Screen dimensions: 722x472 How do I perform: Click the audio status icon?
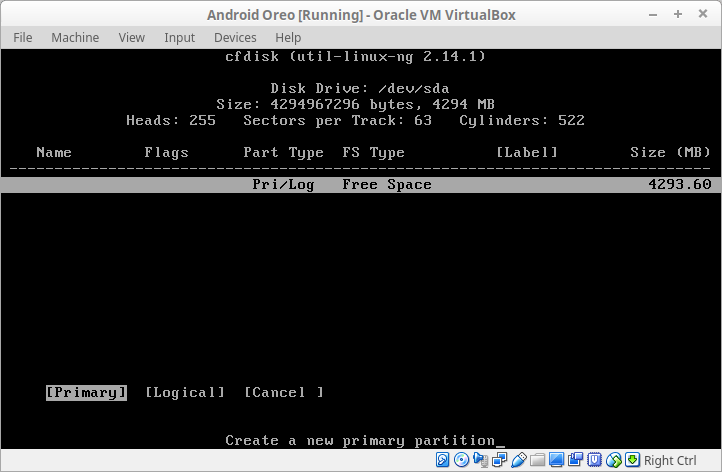[x=480, y=460]
